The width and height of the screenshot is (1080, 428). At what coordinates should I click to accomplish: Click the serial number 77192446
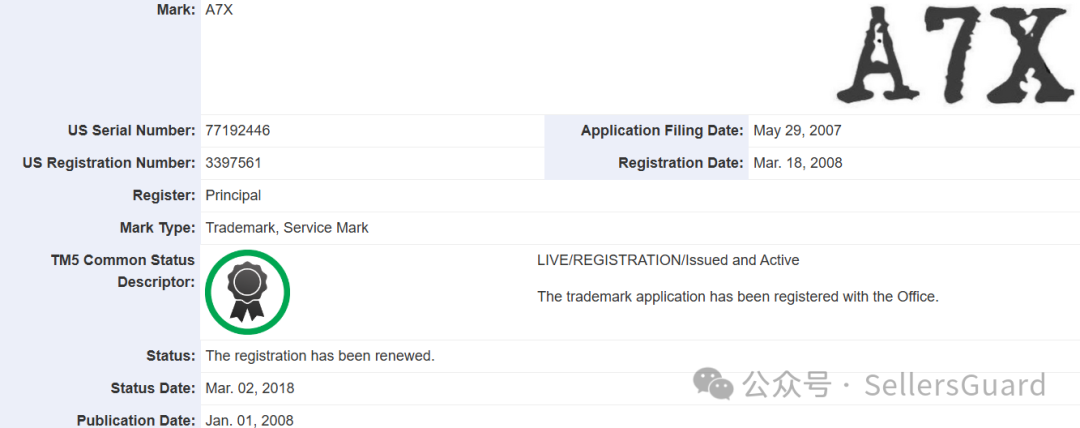pos(238,130)
